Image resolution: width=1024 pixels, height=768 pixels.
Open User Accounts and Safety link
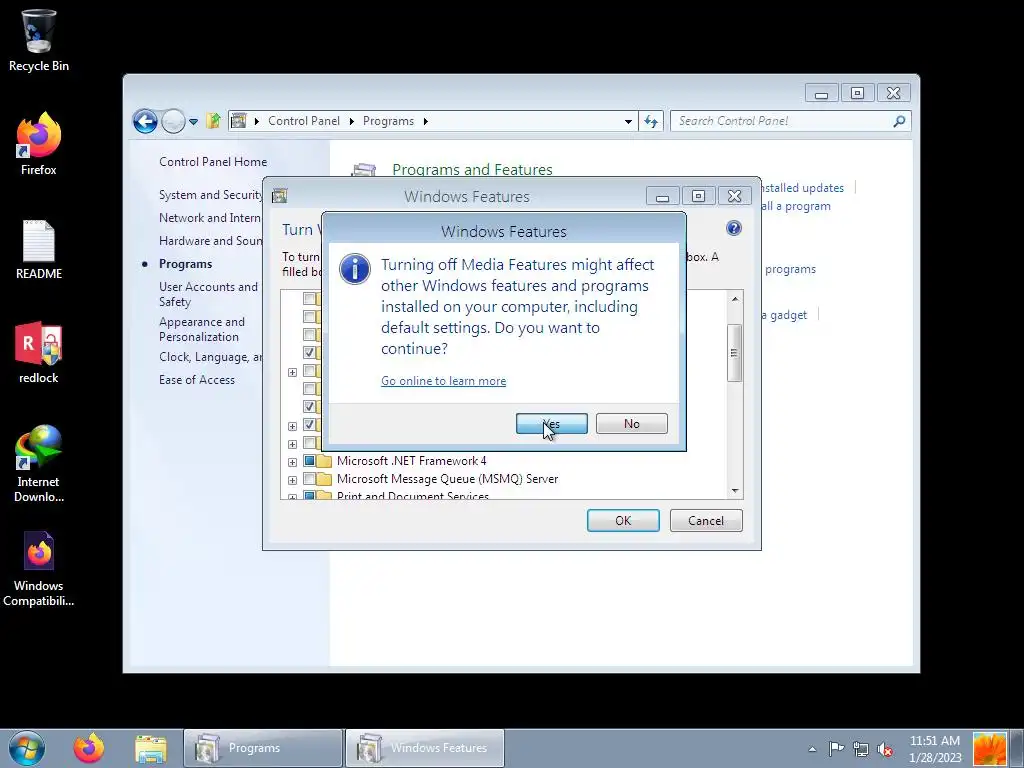[208, 294]
